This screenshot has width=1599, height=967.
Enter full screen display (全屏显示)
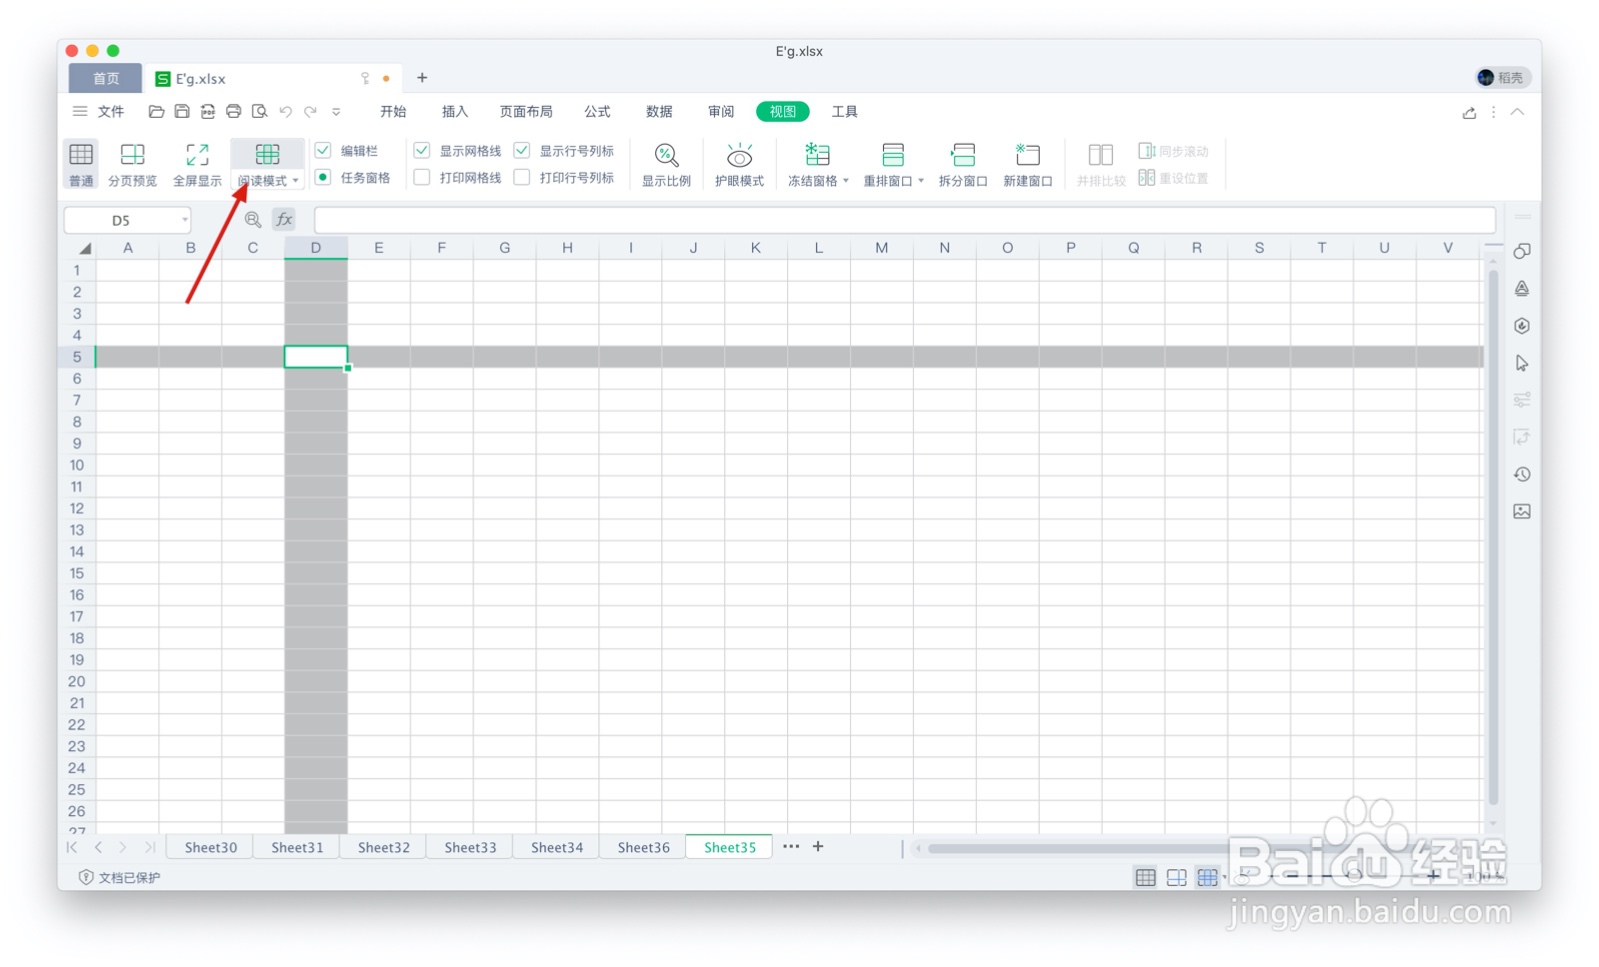click(x=197, y=164)
